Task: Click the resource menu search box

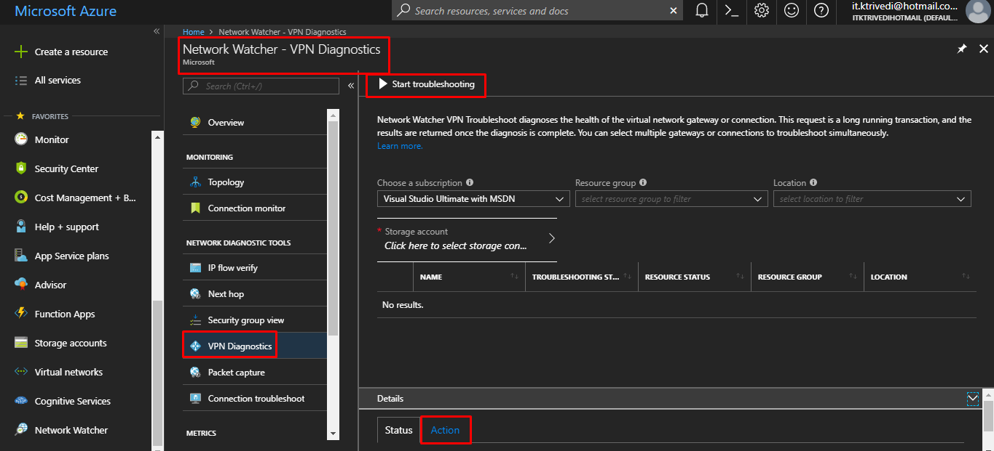Action: tap(262, 86)
